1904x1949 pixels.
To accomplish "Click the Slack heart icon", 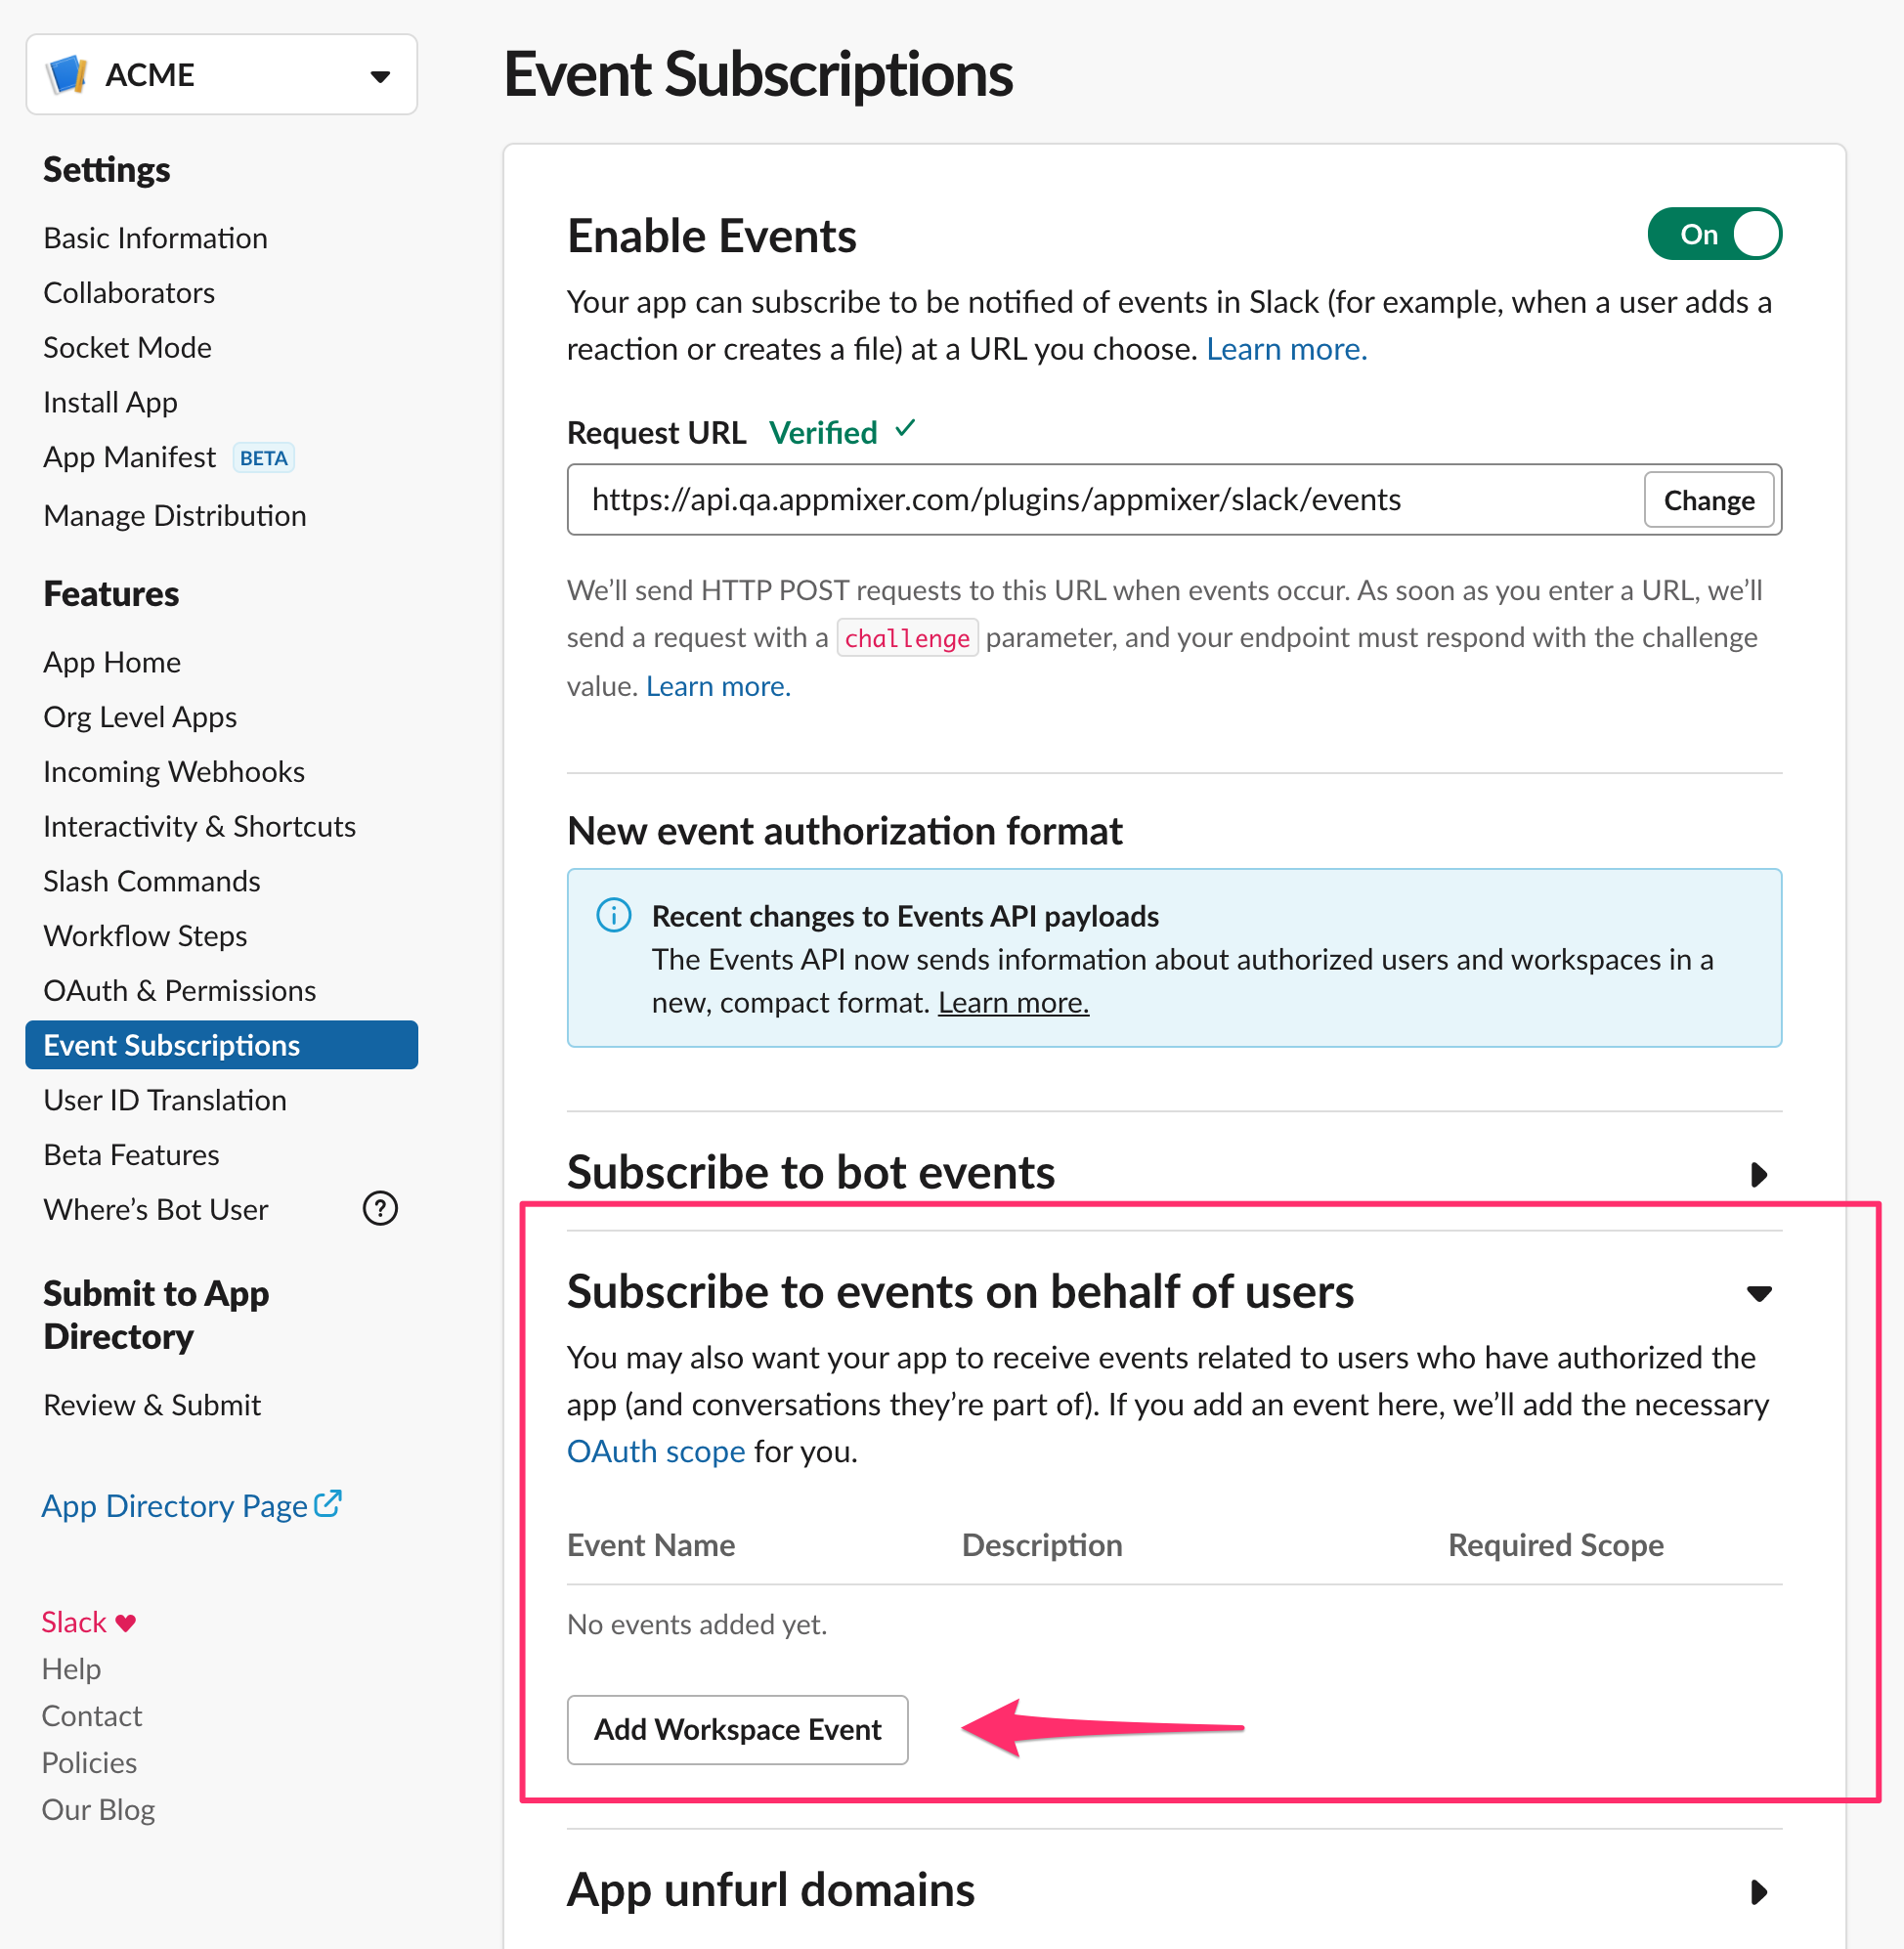I will 126,1623.
